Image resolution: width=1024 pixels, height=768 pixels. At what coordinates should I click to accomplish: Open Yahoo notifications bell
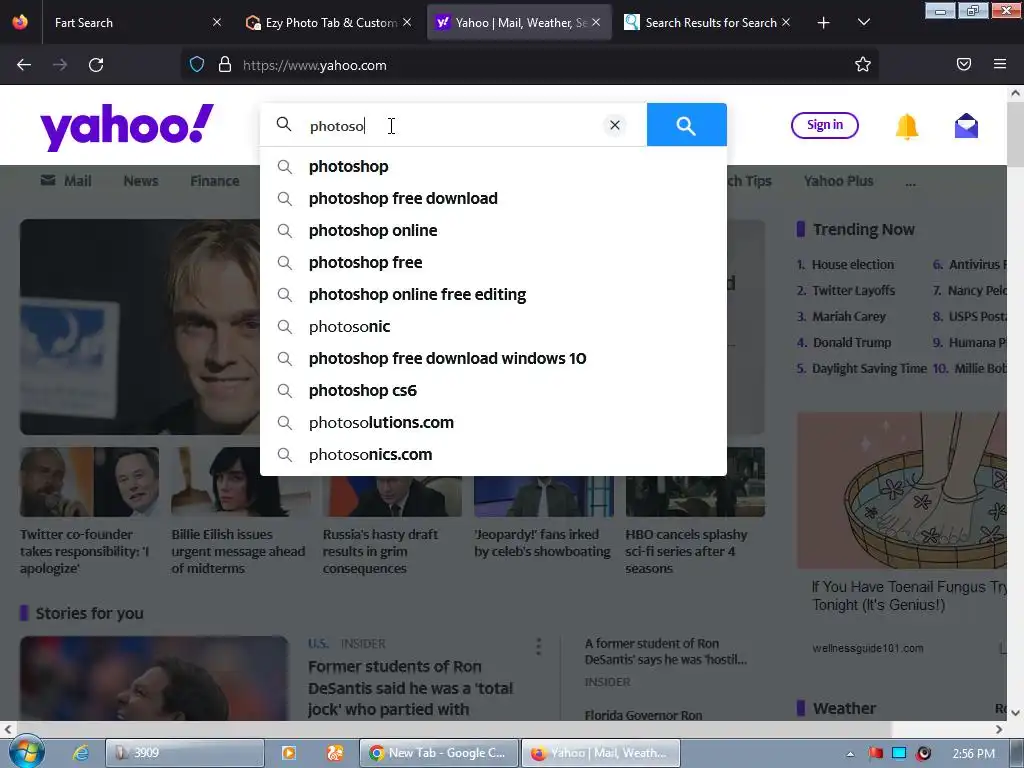click(x=906, y=126)
